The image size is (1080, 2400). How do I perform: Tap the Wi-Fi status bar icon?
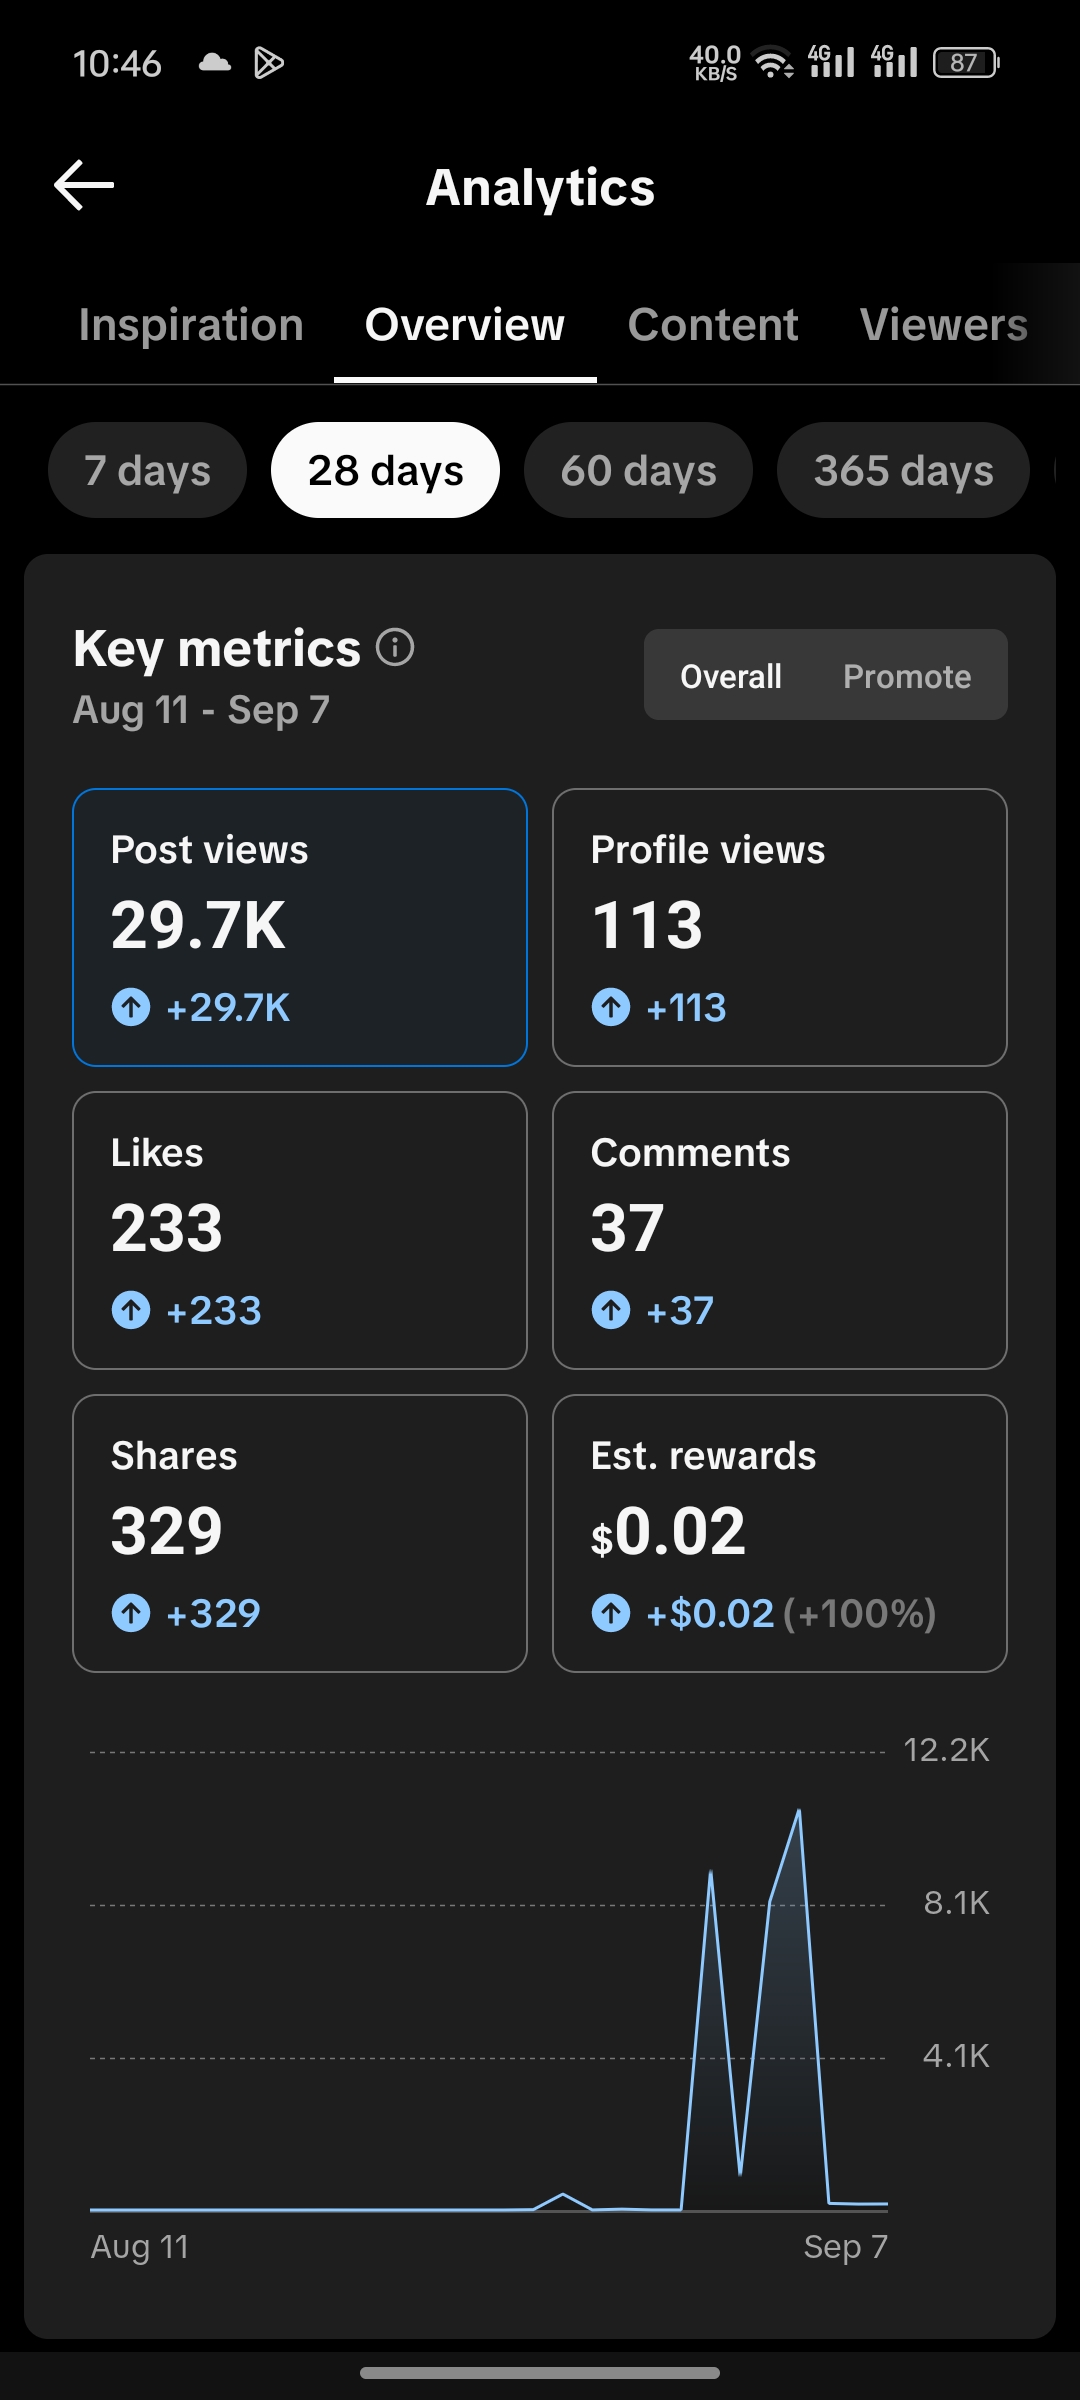[773, 63]
